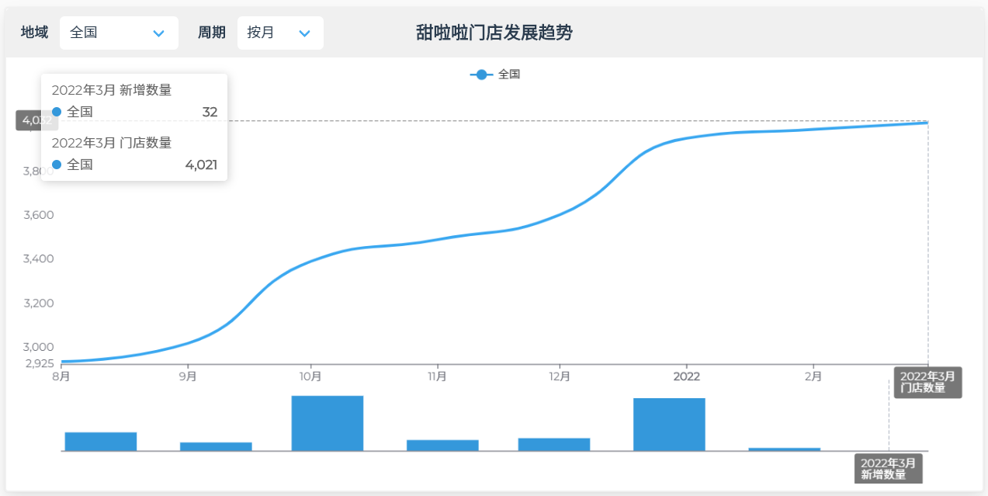Toggle the 全国 series label in legend

tap(509, 74)
